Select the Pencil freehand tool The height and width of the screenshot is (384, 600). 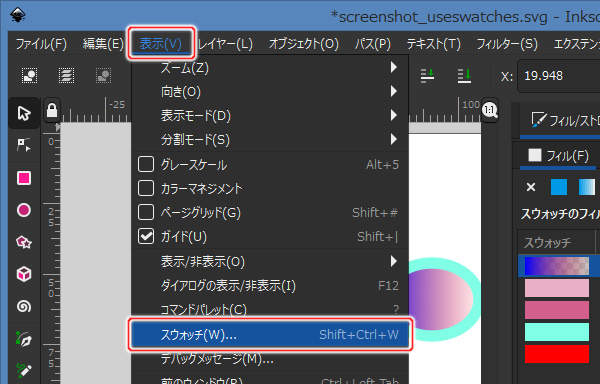pyautogui.click(x=24, y=369)
